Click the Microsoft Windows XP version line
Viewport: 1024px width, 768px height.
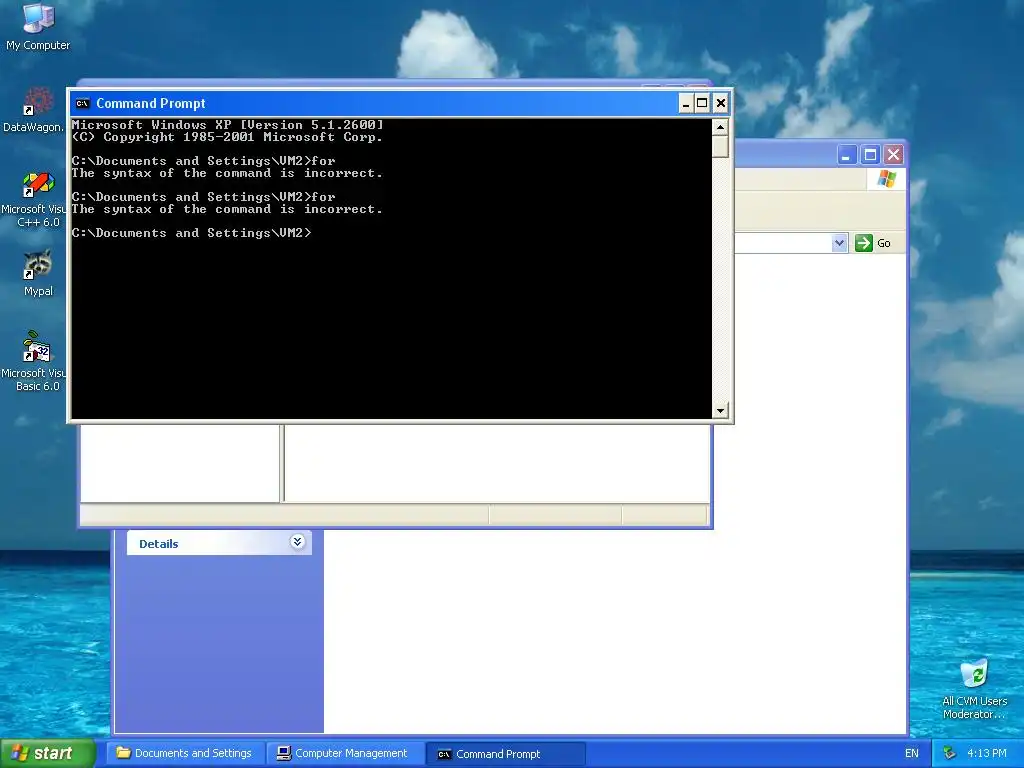click(227, 125)
